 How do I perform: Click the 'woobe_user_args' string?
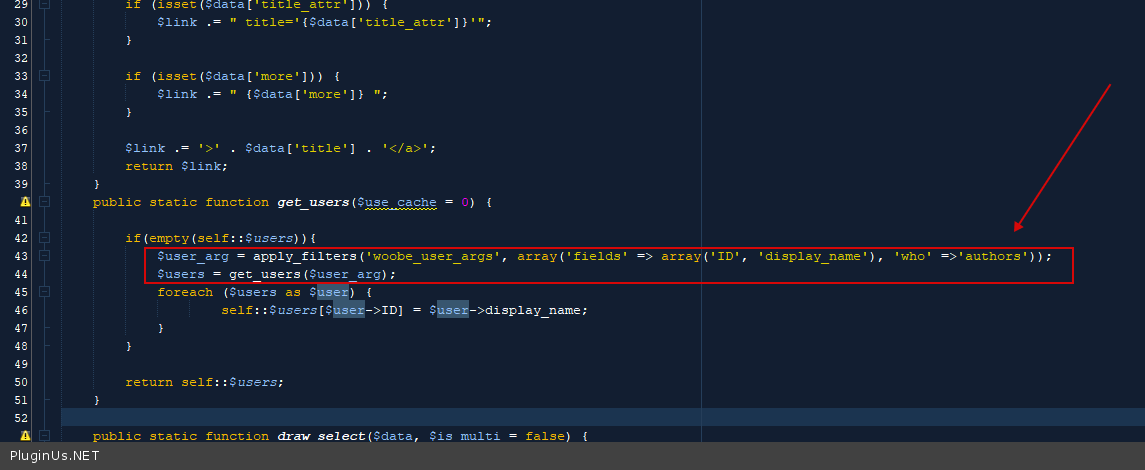(435, 256)
